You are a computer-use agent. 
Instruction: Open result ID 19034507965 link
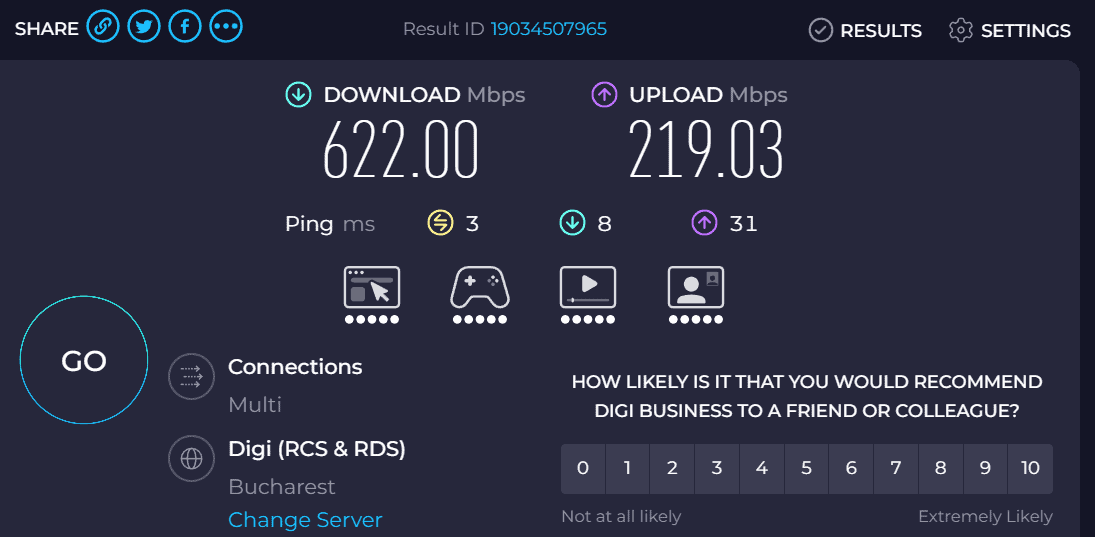(x=548, y=29)
